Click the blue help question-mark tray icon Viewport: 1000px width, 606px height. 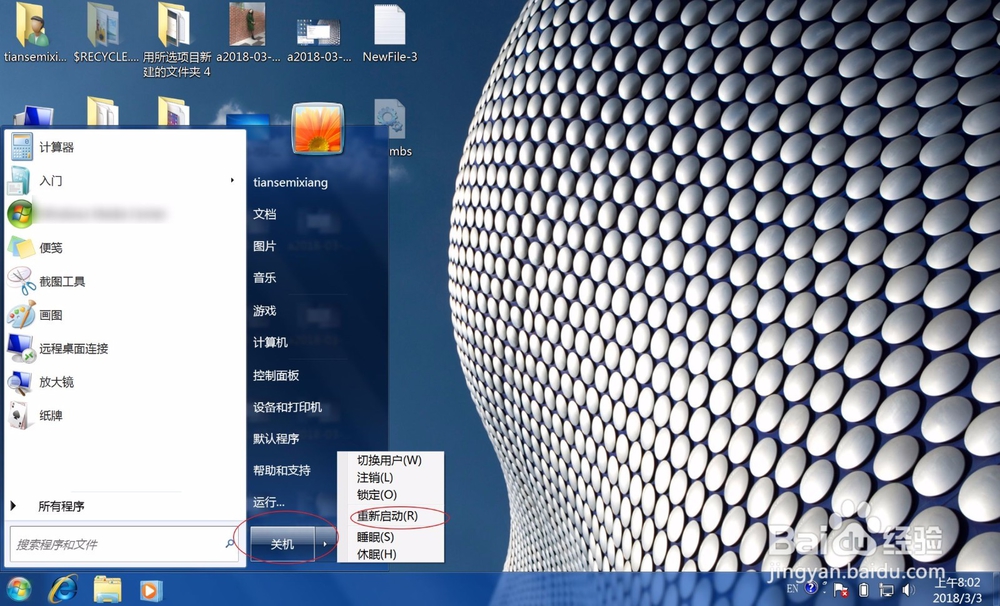(x=811, y=588)
